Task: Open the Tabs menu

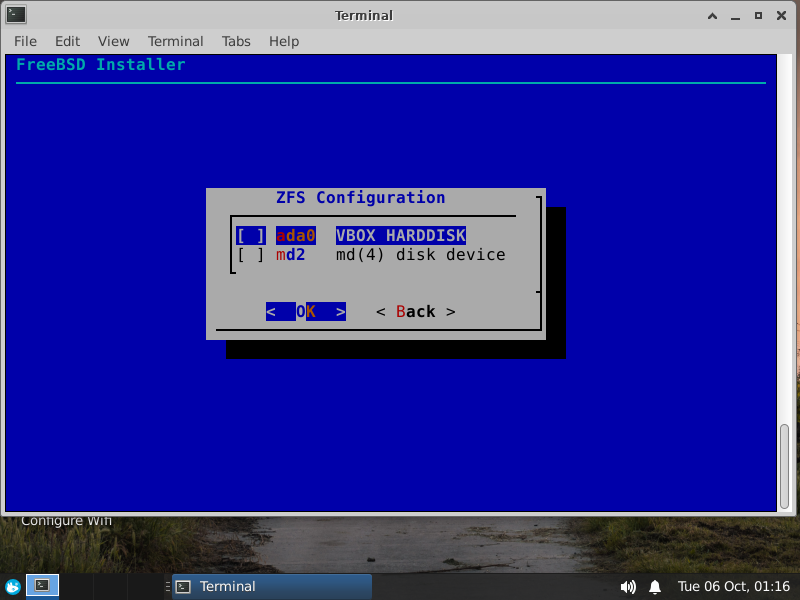Action: pos(236,41)
